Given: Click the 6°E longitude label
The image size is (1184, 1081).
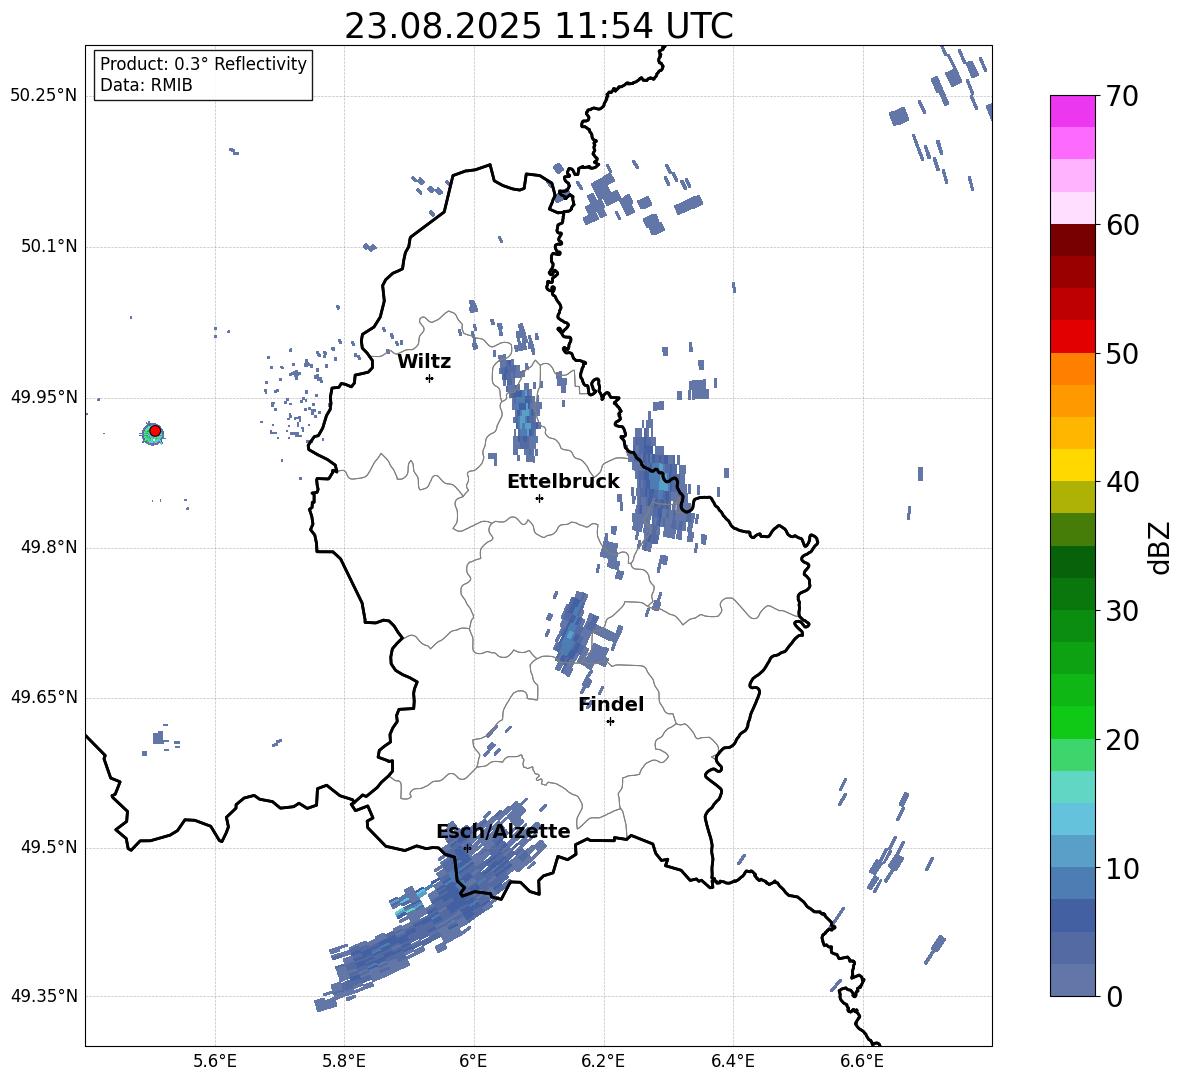Looking at the screenshot, I should point(473,1061).
